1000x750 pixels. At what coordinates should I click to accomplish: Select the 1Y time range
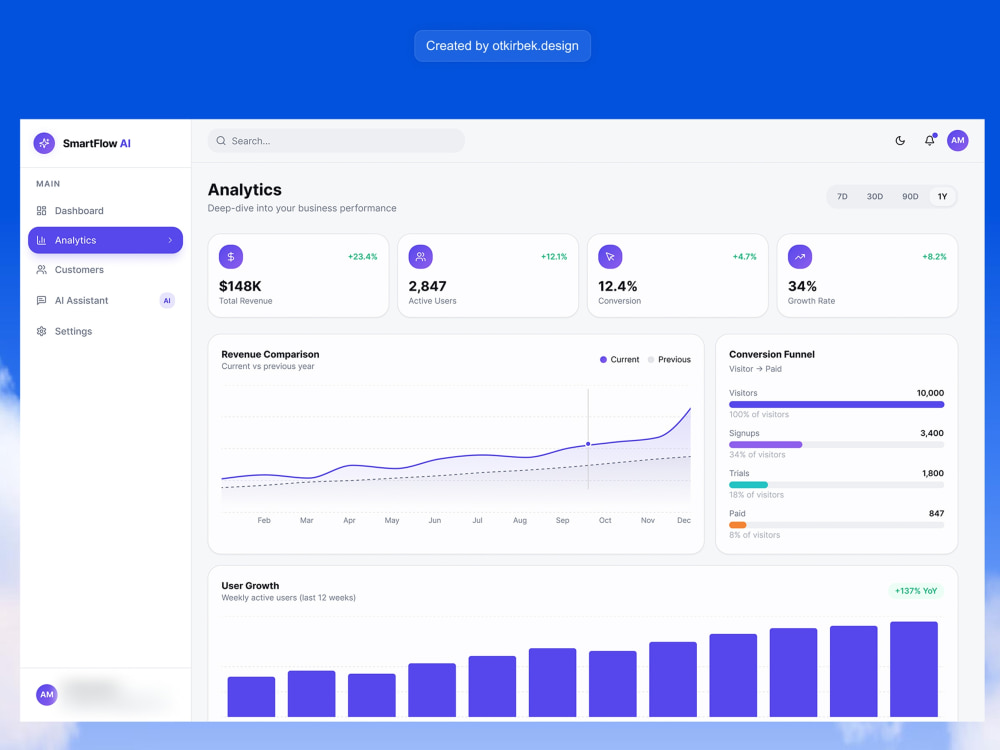point(943,196)
